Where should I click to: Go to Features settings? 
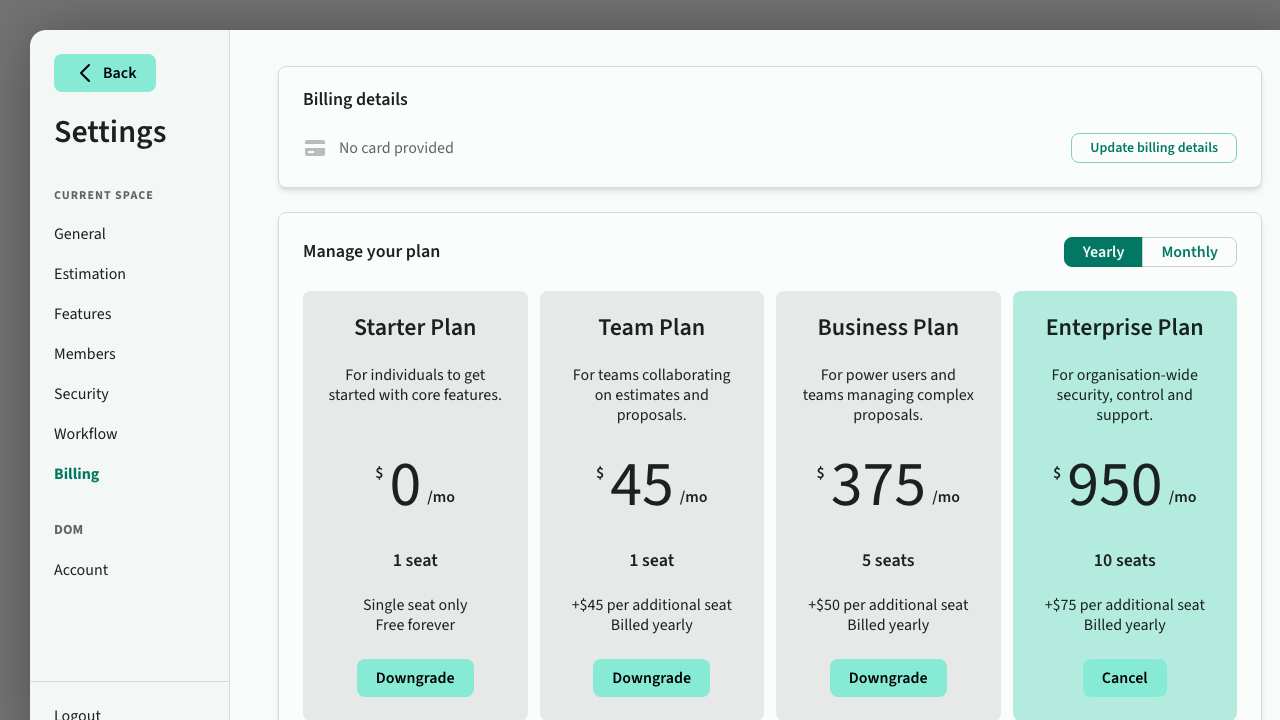83,314
